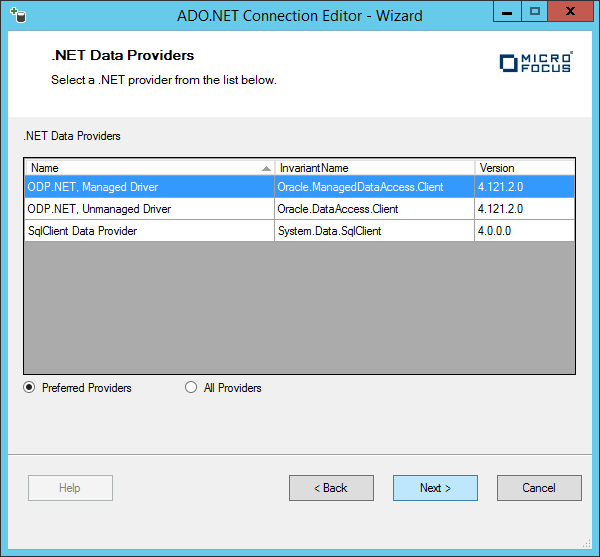Cancel the connection wizard
The image size is (600, 557).
(540, 488)
